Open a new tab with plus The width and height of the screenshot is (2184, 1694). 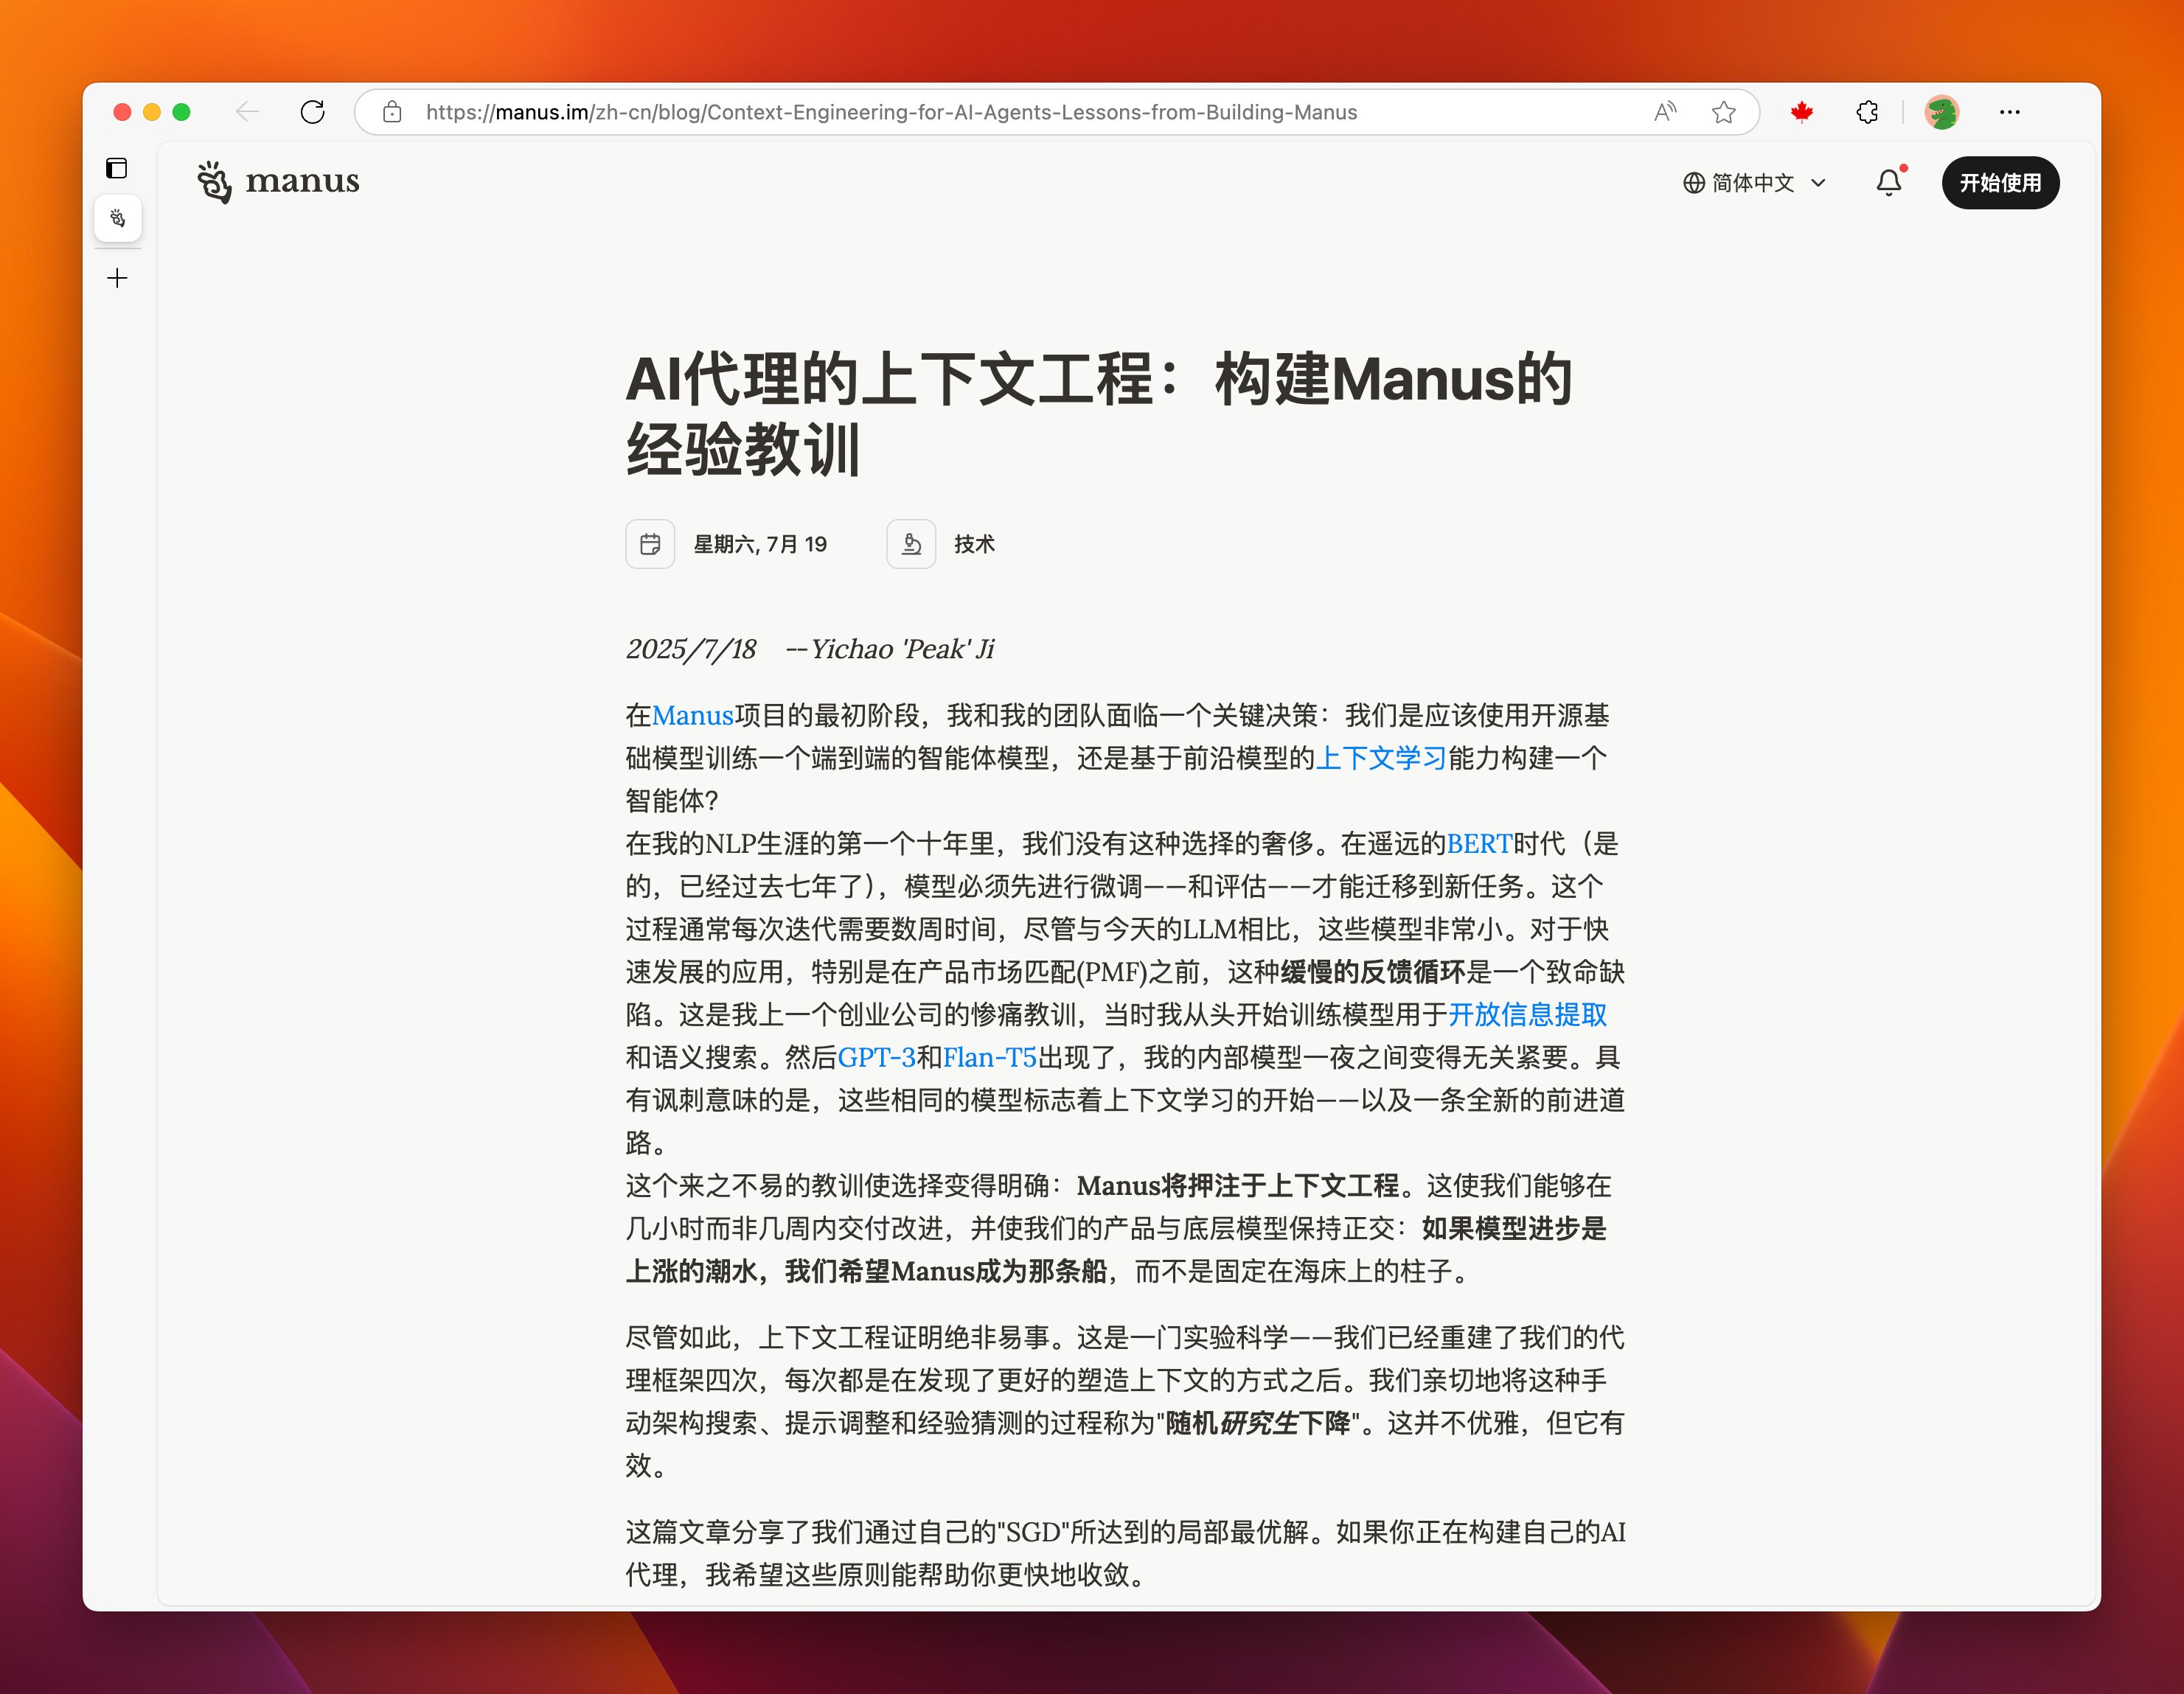pos(117,278)
